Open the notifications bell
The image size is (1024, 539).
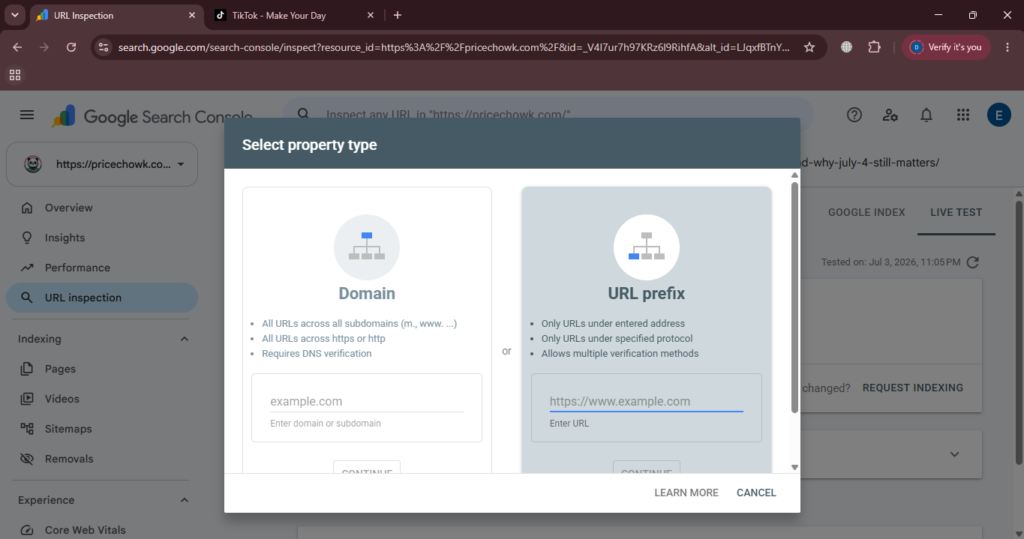pos(926,115)
